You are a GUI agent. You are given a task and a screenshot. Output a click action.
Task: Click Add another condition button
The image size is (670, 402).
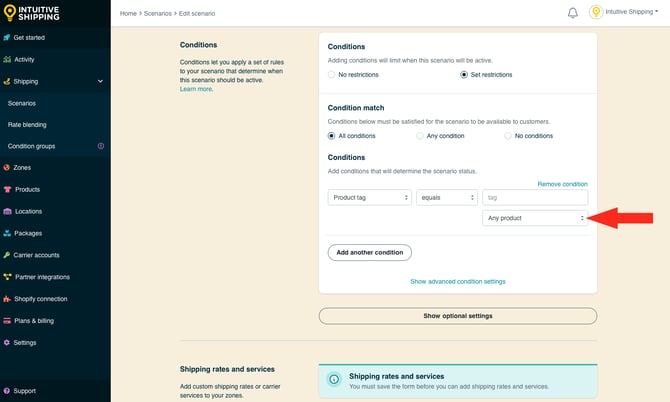pos(369,252)
